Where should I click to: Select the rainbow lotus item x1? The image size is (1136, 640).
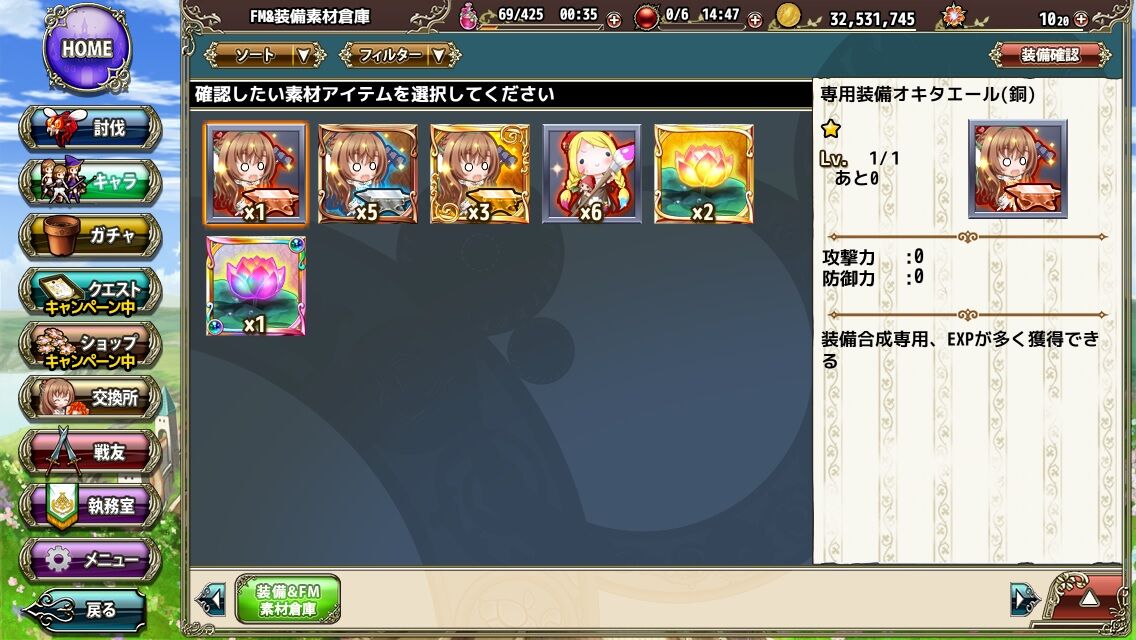256,286
